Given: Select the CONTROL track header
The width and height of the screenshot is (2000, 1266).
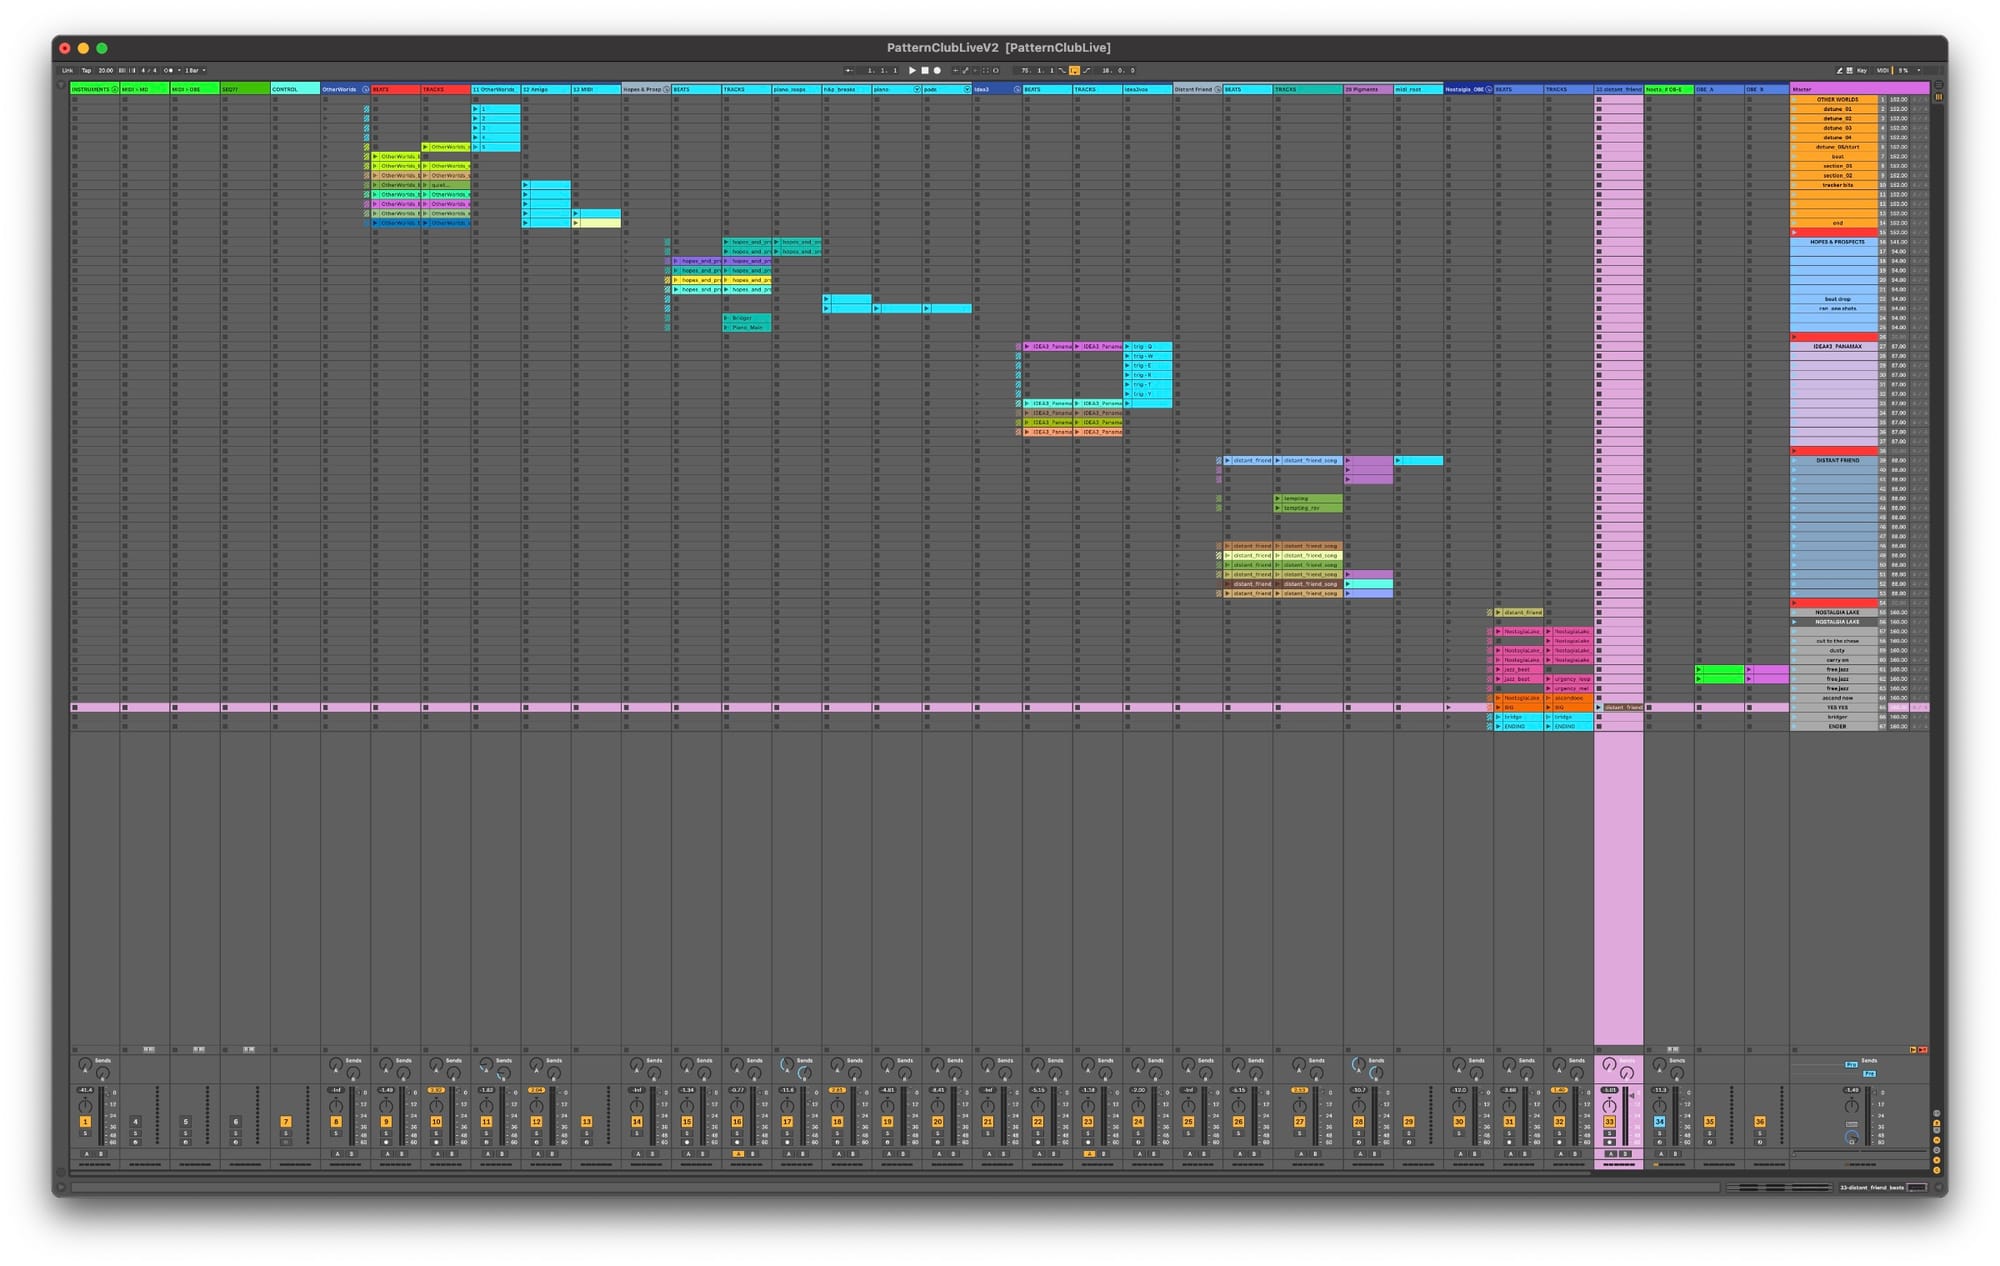Looking at the screenshot, I should click(293, 89).
